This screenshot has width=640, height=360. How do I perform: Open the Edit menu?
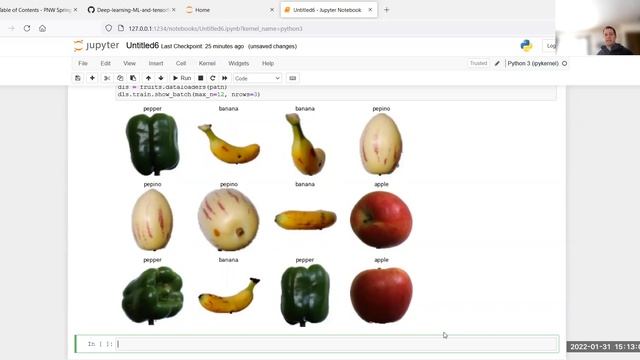(x=105, y=63)
